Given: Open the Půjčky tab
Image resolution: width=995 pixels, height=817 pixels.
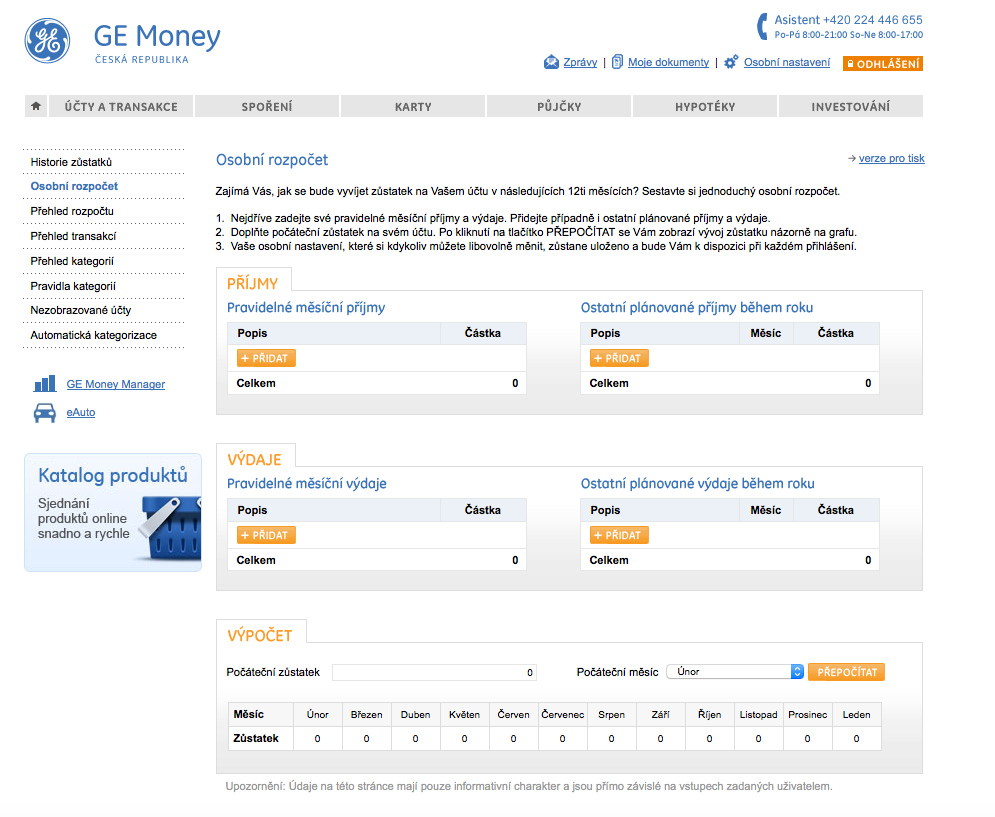Looking at the screenshot, I should 559,106.
